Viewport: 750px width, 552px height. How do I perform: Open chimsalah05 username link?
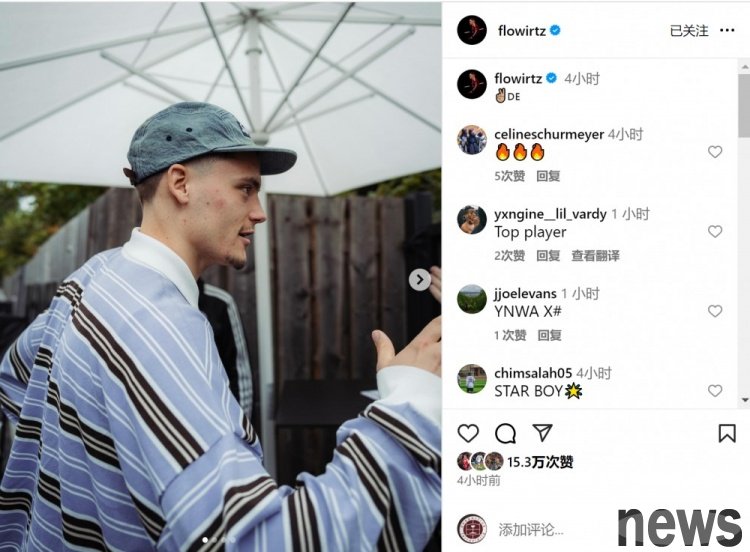click(x=533, y=373)
